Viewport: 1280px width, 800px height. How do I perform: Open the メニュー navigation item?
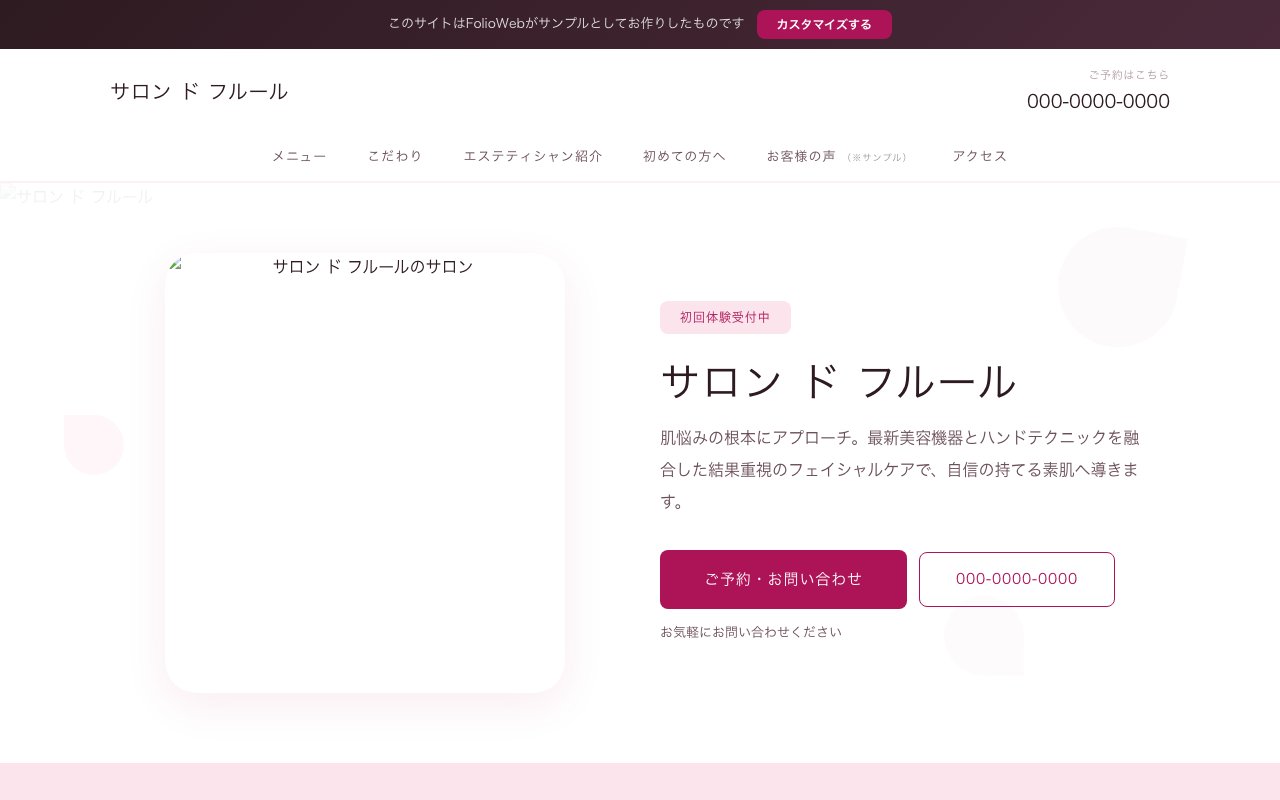pyautogui.click(x=299, y=156)
